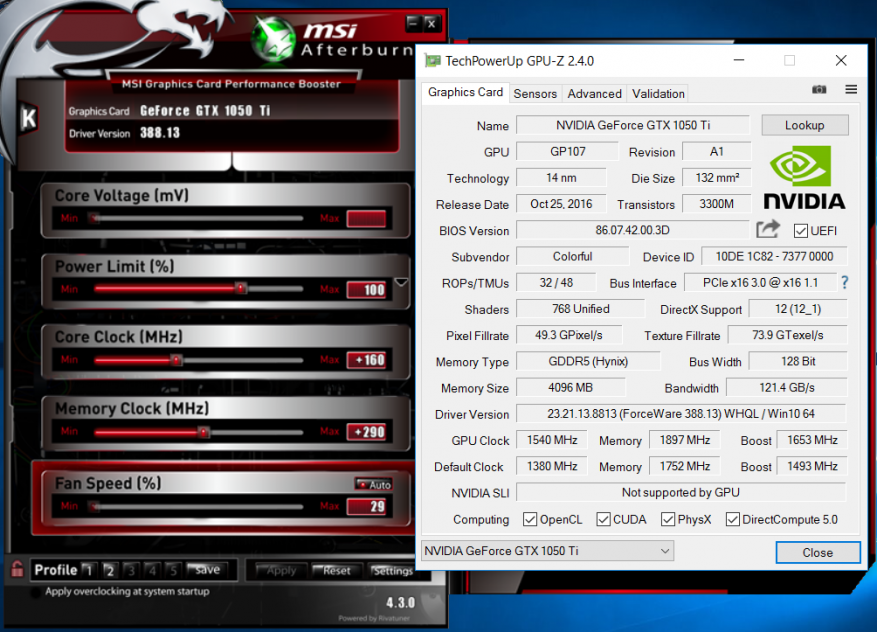Click the Memory Clock value box +290
The height and width of the screenshot is (632, 877).
pos(366,432)
